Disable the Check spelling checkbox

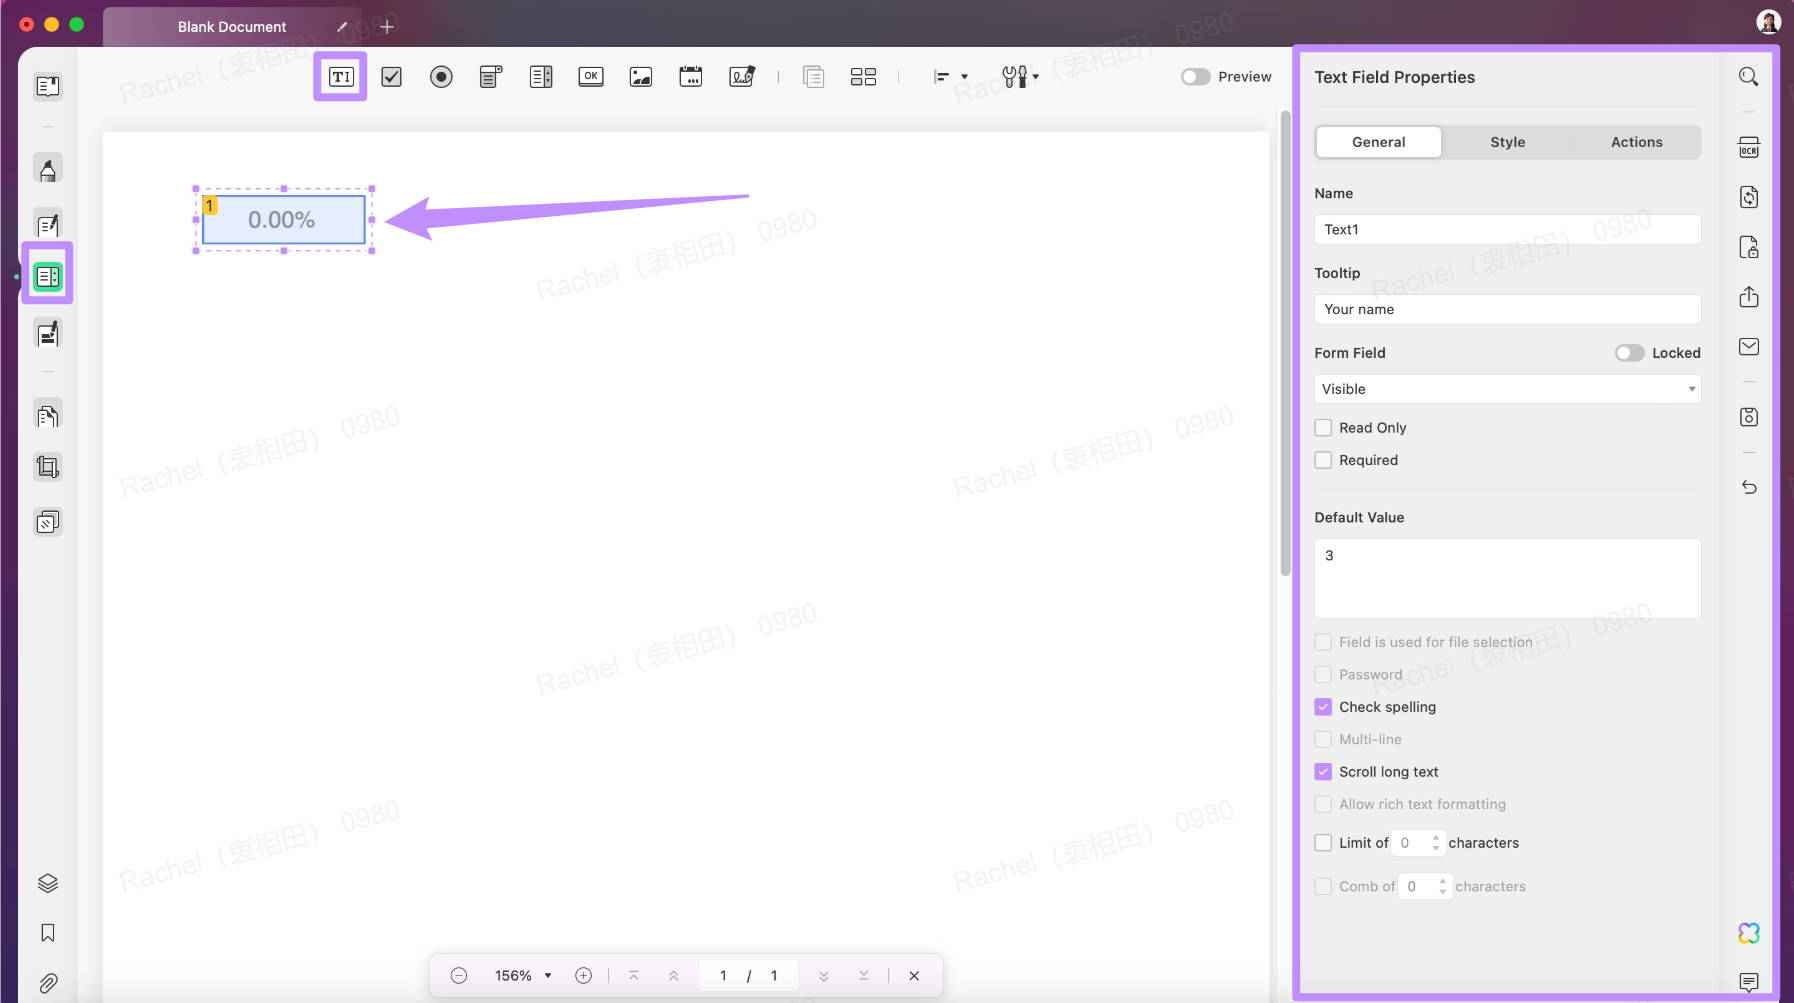coord(1324,707)
